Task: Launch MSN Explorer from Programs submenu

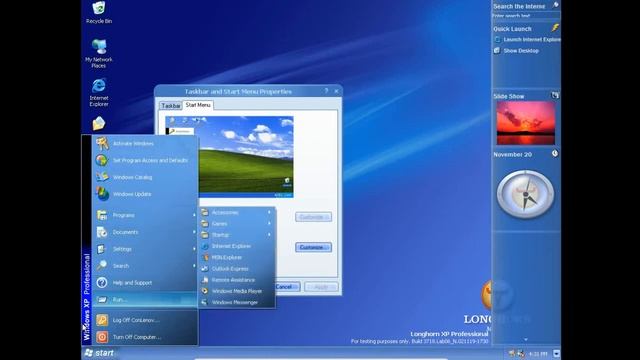Action: (236, 258)
